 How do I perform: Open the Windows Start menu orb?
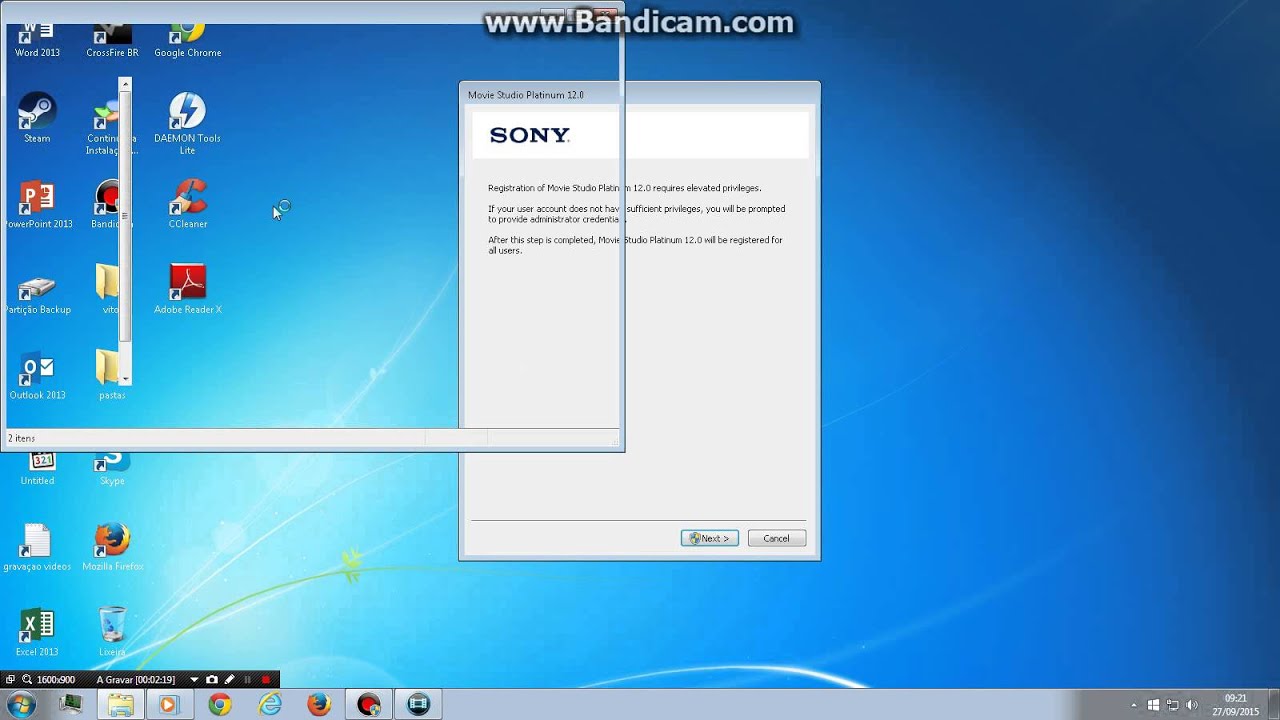coord(20,705)
